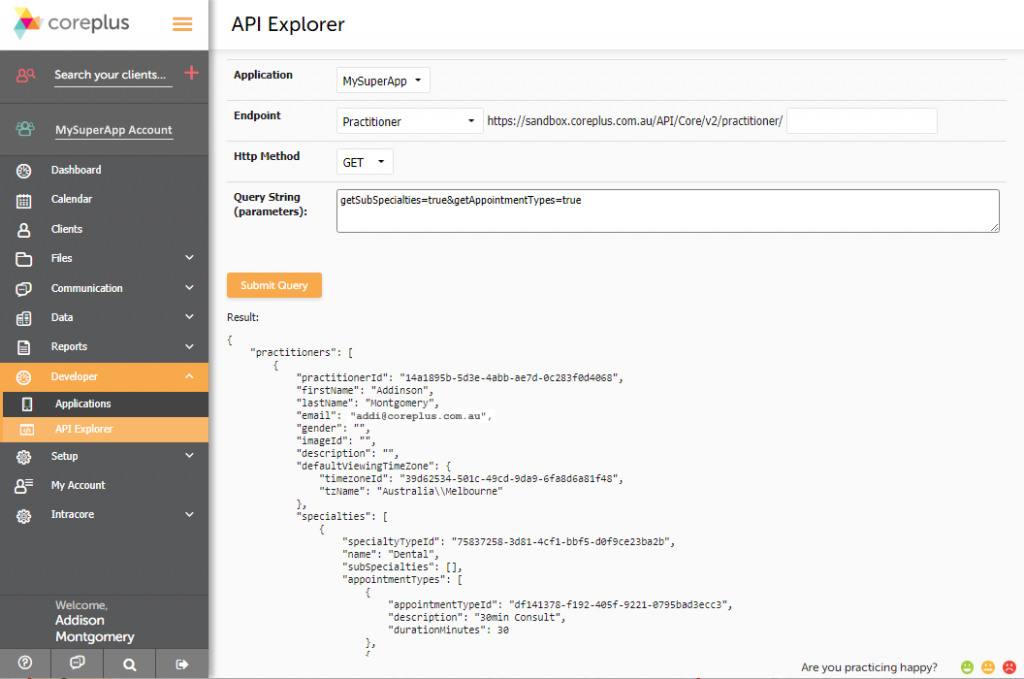Open help via the question mark icon
The width and height of the screenshot is (1024, 679).
pyautogui.click(x=25, y=662)
